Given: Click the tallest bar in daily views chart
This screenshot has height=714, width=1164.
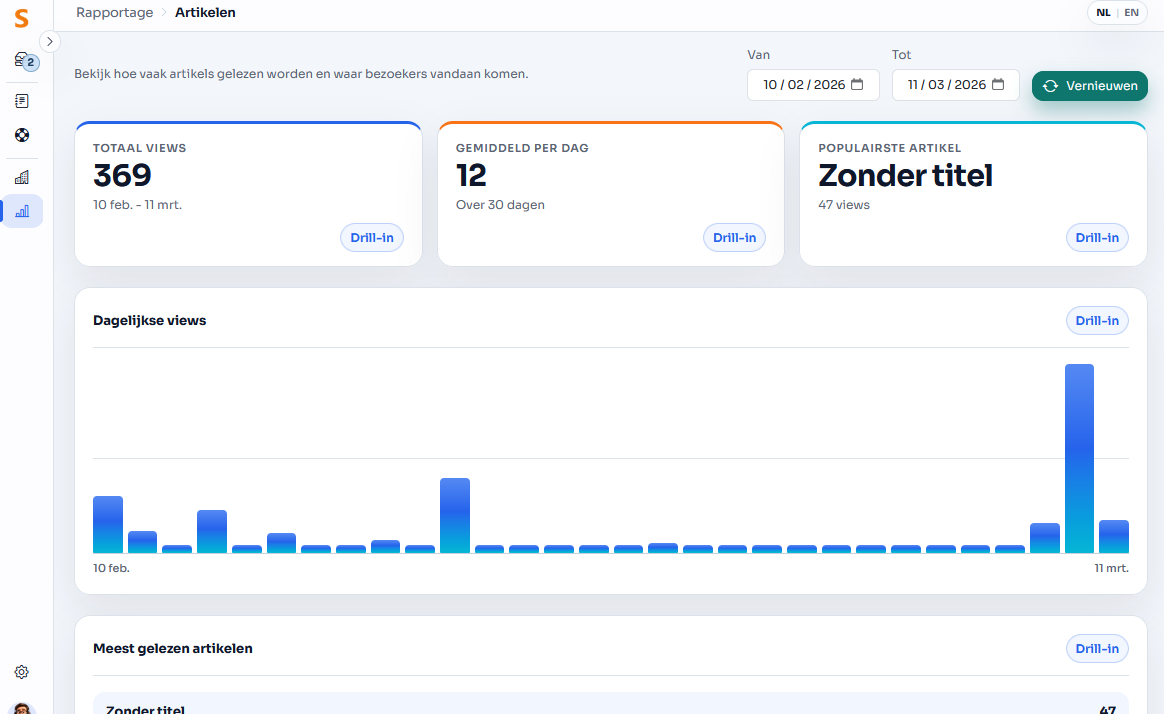Looking at the screenshot, I should (x=1079, y=458).
